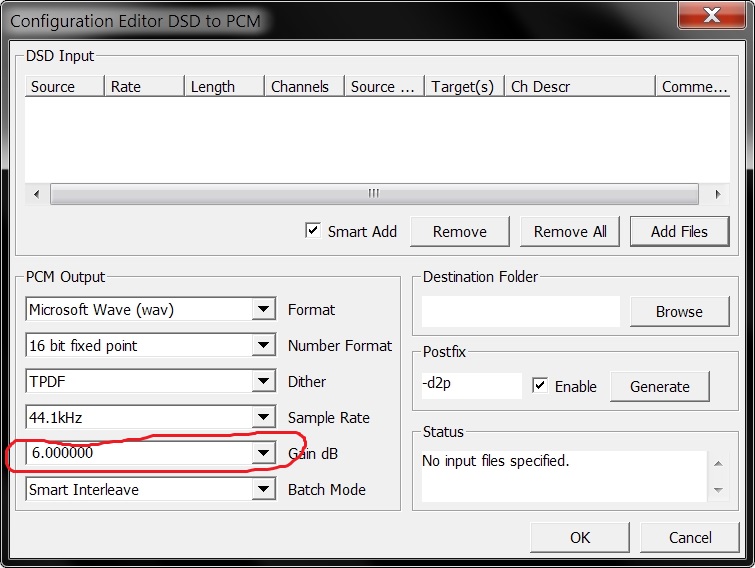
Task: Click the Status scroll up arrow
Action: (x=718, y=464)
